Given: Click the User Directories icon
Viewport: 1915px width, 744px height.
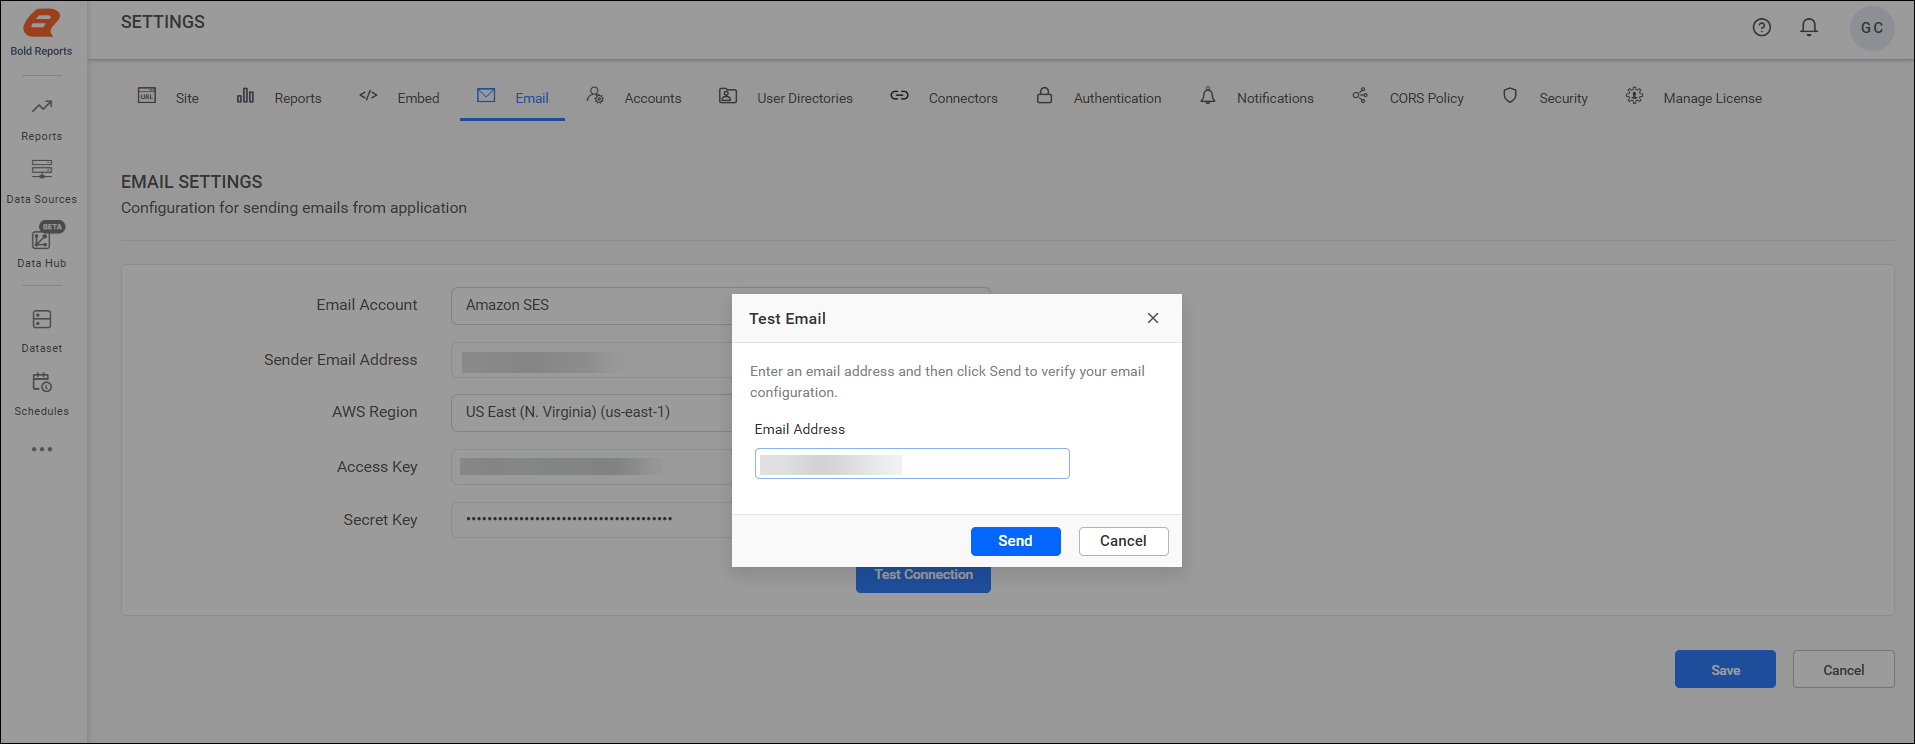Looking at the screenshot, I should (x=728, y=96).
